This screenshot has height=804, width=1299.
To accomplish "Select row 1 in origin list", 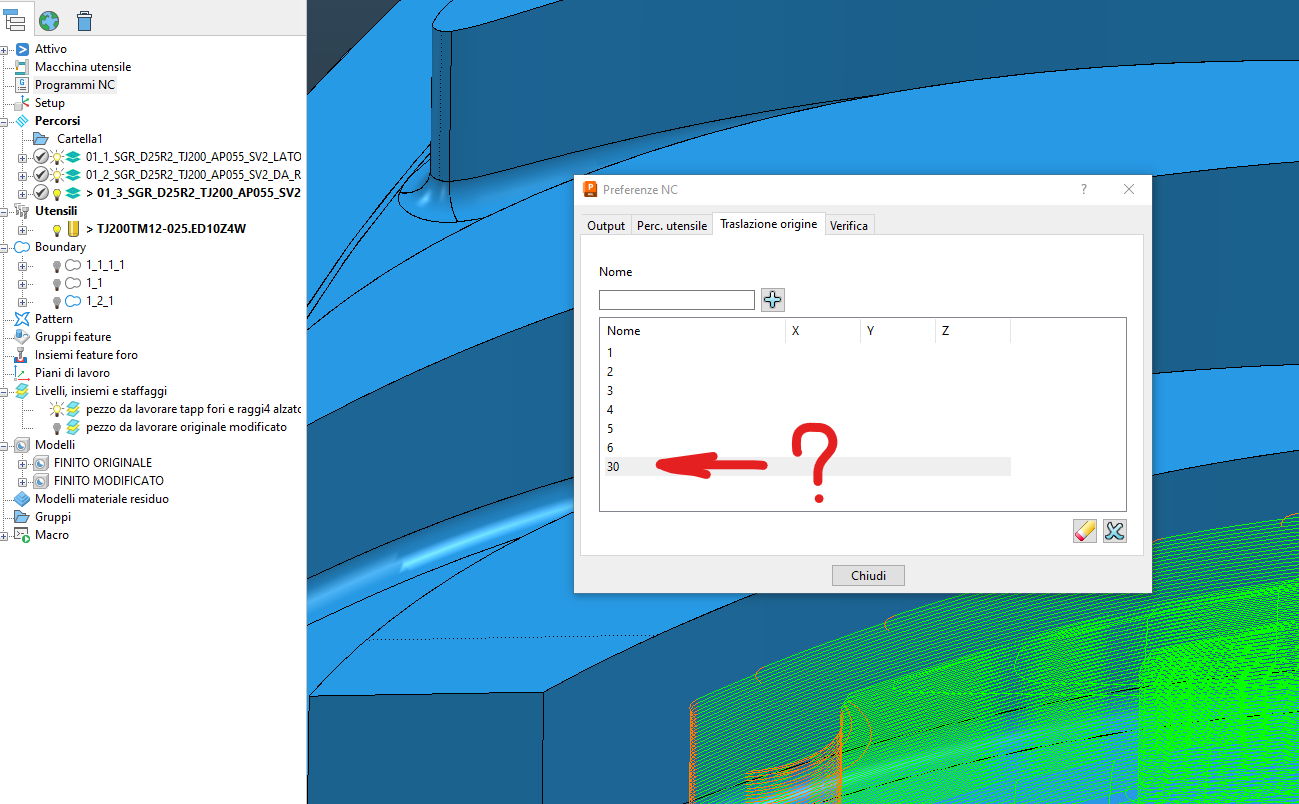I will coord(806,353).
